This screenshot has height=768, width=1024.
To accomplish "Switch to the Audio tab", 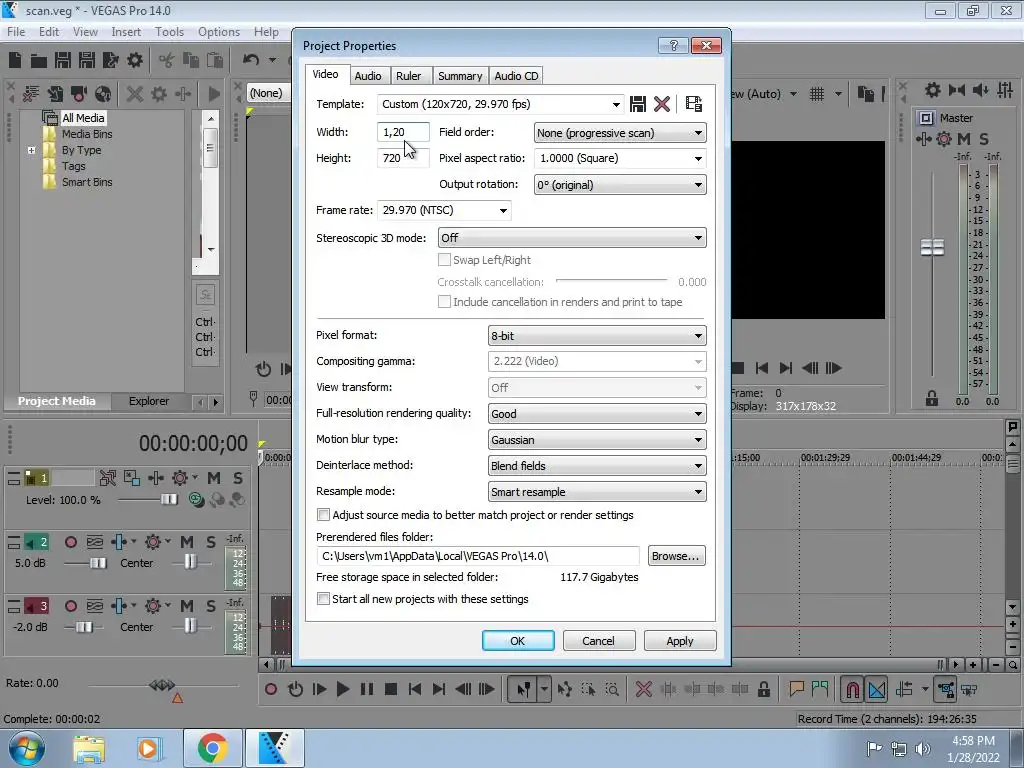I will click(368, 76).
